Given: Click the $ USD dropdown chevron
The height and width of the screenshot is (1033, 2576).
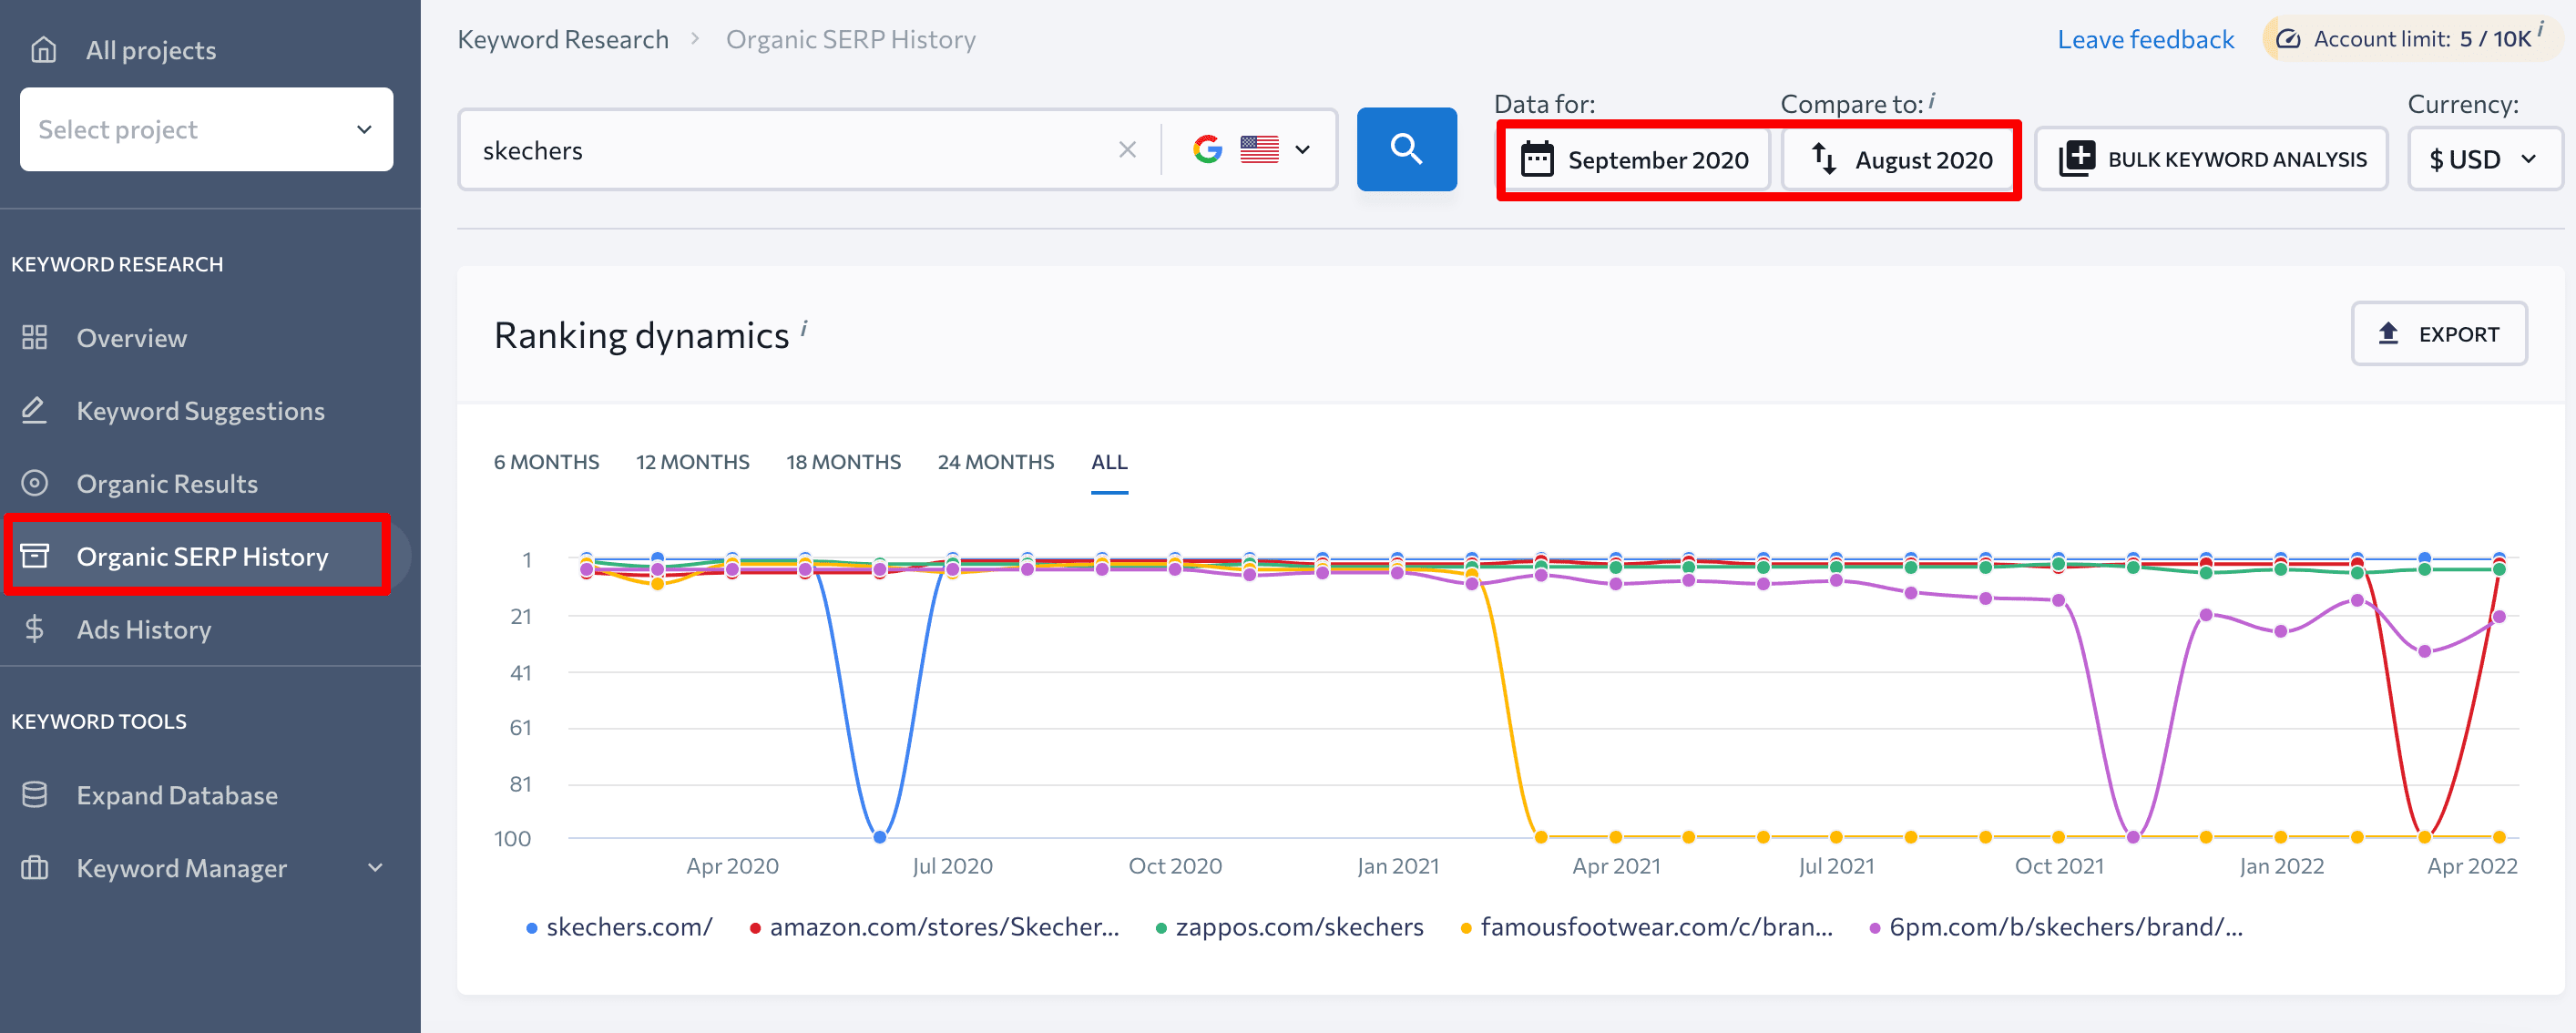Looking at the screenshot, I should (2529, 159).
